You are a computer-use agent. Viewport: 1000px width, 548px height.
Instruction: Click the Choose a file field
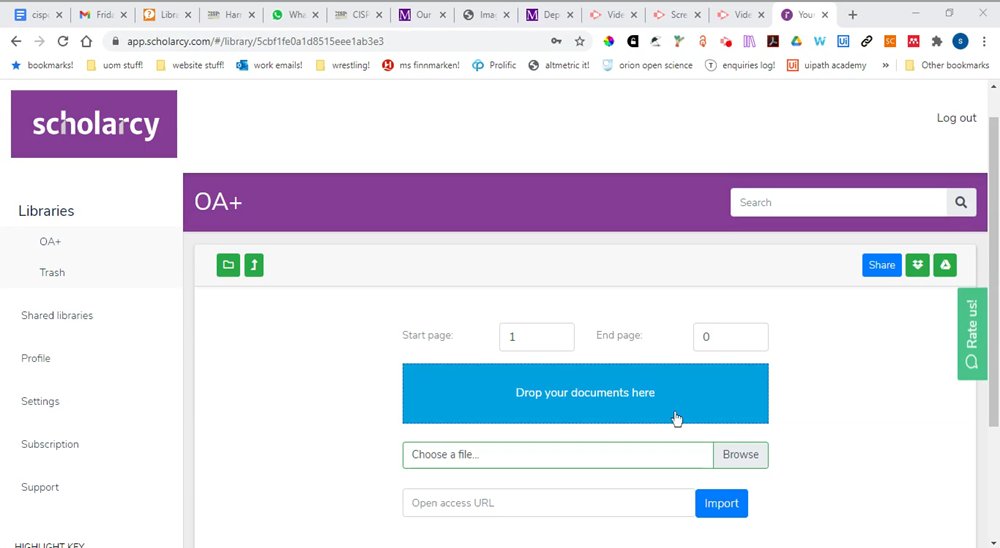pyautogui.click(x=558, y=455)
